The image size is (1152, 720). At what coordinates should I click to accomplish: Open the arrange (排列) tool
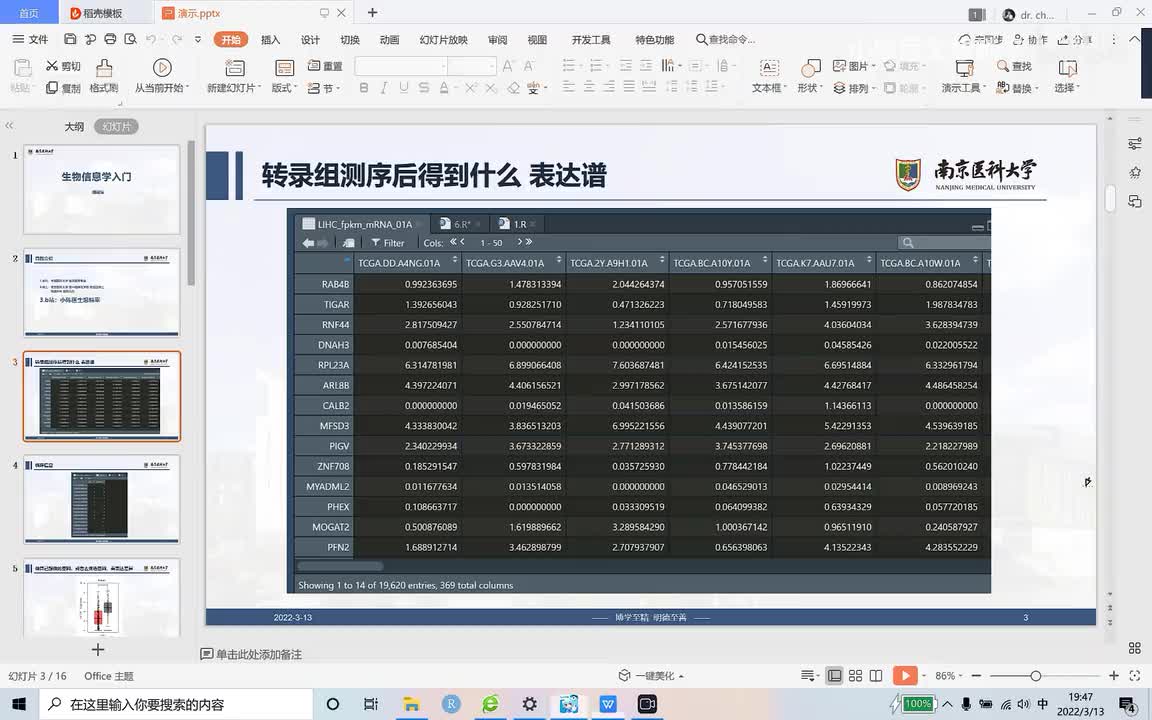[x=854, y=88]
